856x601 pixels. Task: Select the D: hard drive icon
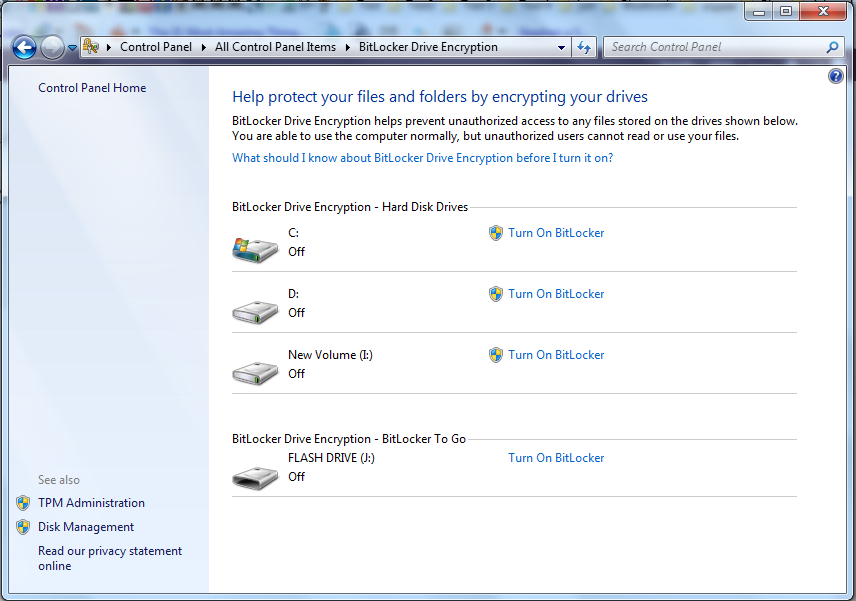click(255, 312)
